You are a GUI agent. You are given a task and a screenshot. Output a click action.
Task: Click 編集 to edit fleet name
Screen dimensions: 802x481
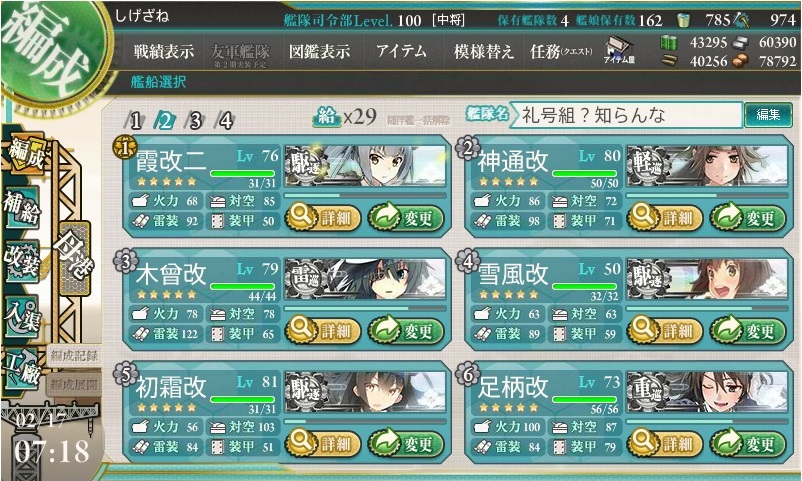[768, 115]
